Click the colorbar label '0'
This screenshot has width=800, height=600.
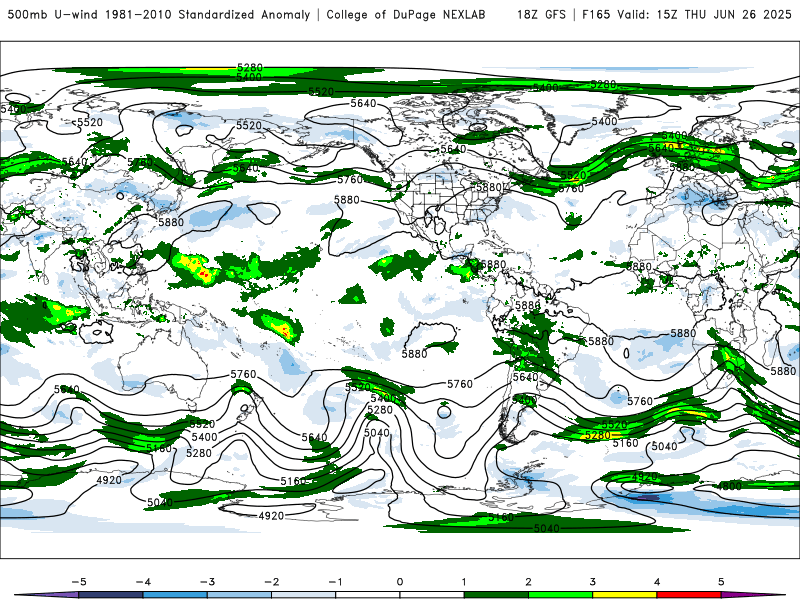[x=399, y=582]
